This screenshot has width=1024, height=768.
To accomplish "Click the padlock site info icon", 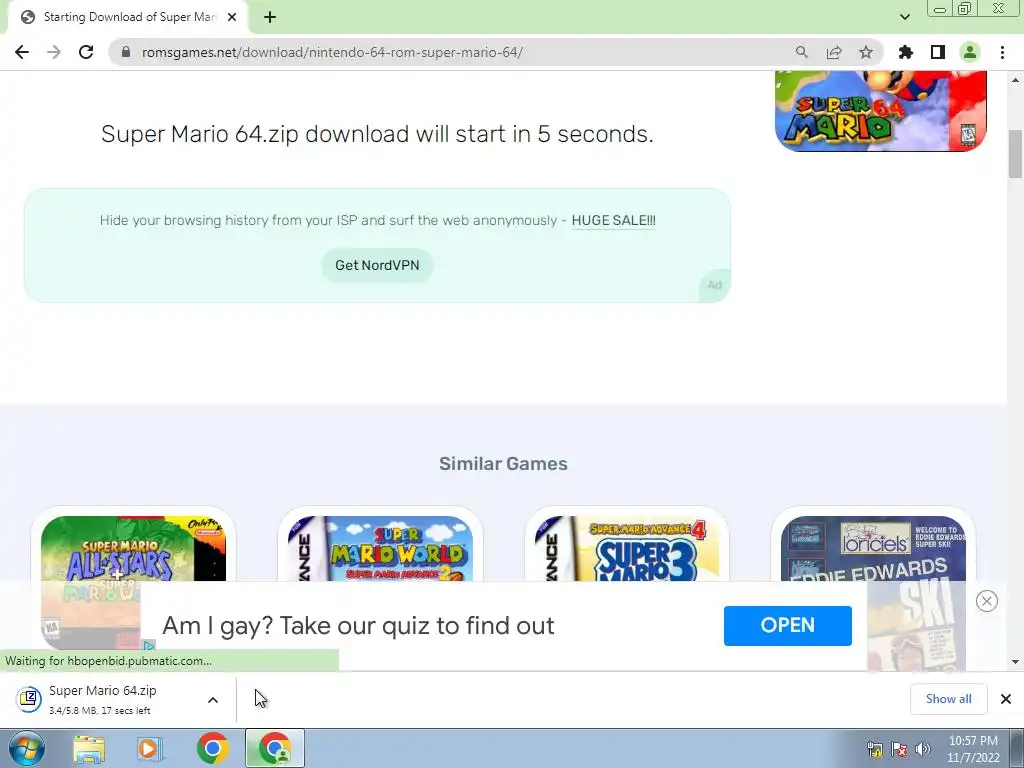I will click(126, 52).
